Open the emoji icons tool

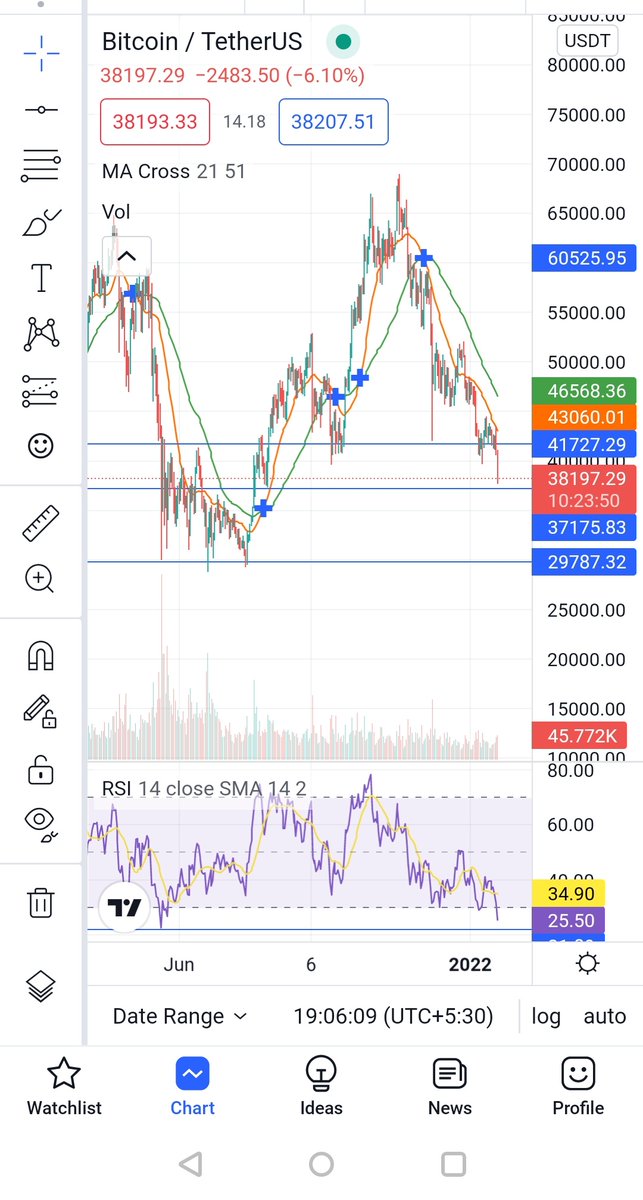pyautogui.click(x=41, y=446)
